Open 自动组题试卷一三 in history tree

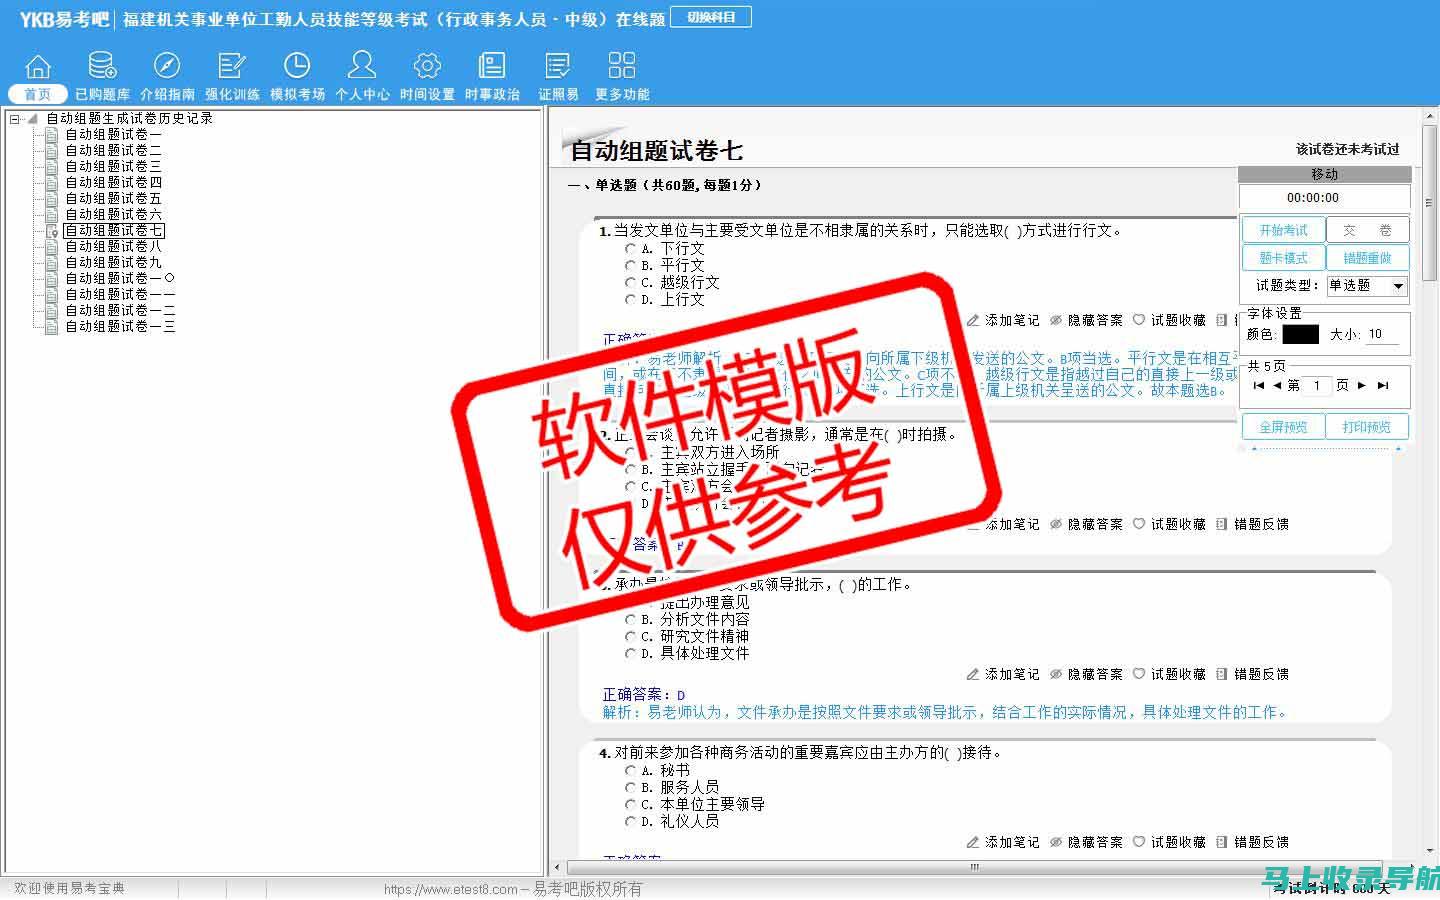pyautogui.click(x=120, y=326)
